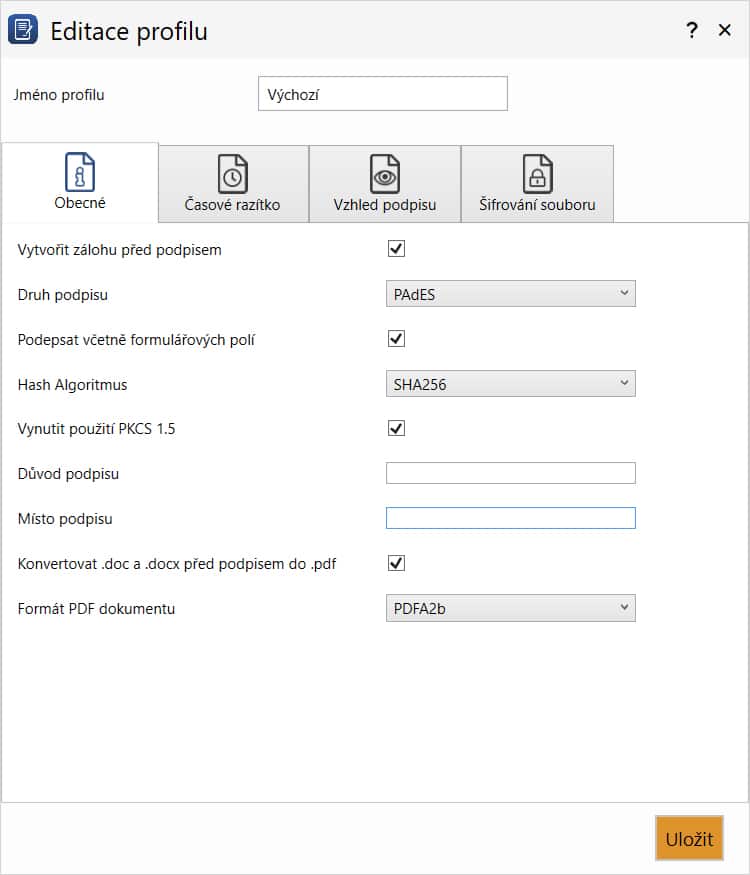
Task: Click the Konvertovat .doc a .docx label
Action: tap(177, 564)
